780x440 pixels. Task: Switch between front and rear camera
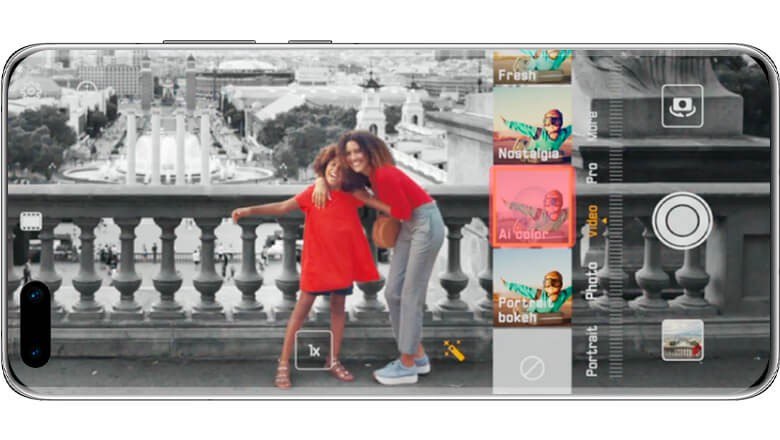click(x=682, y=106)
